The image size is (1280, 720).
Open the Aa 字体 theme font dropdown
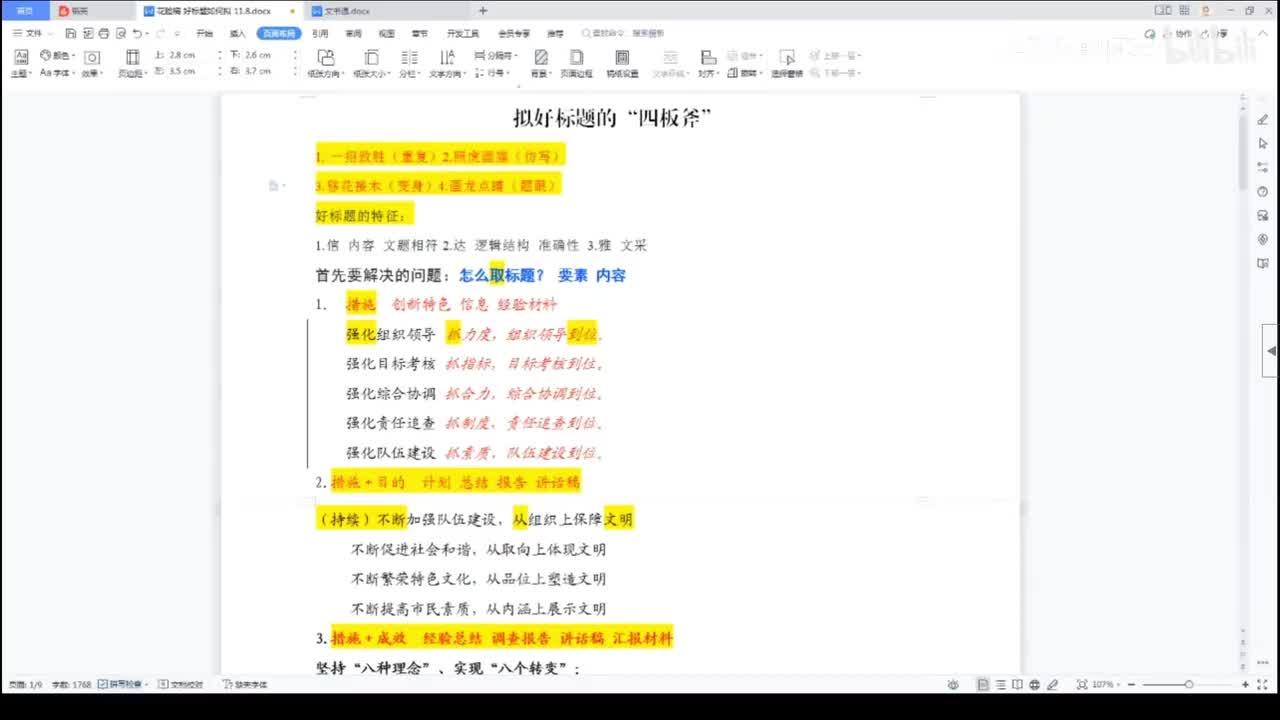(x=57, y=73)
